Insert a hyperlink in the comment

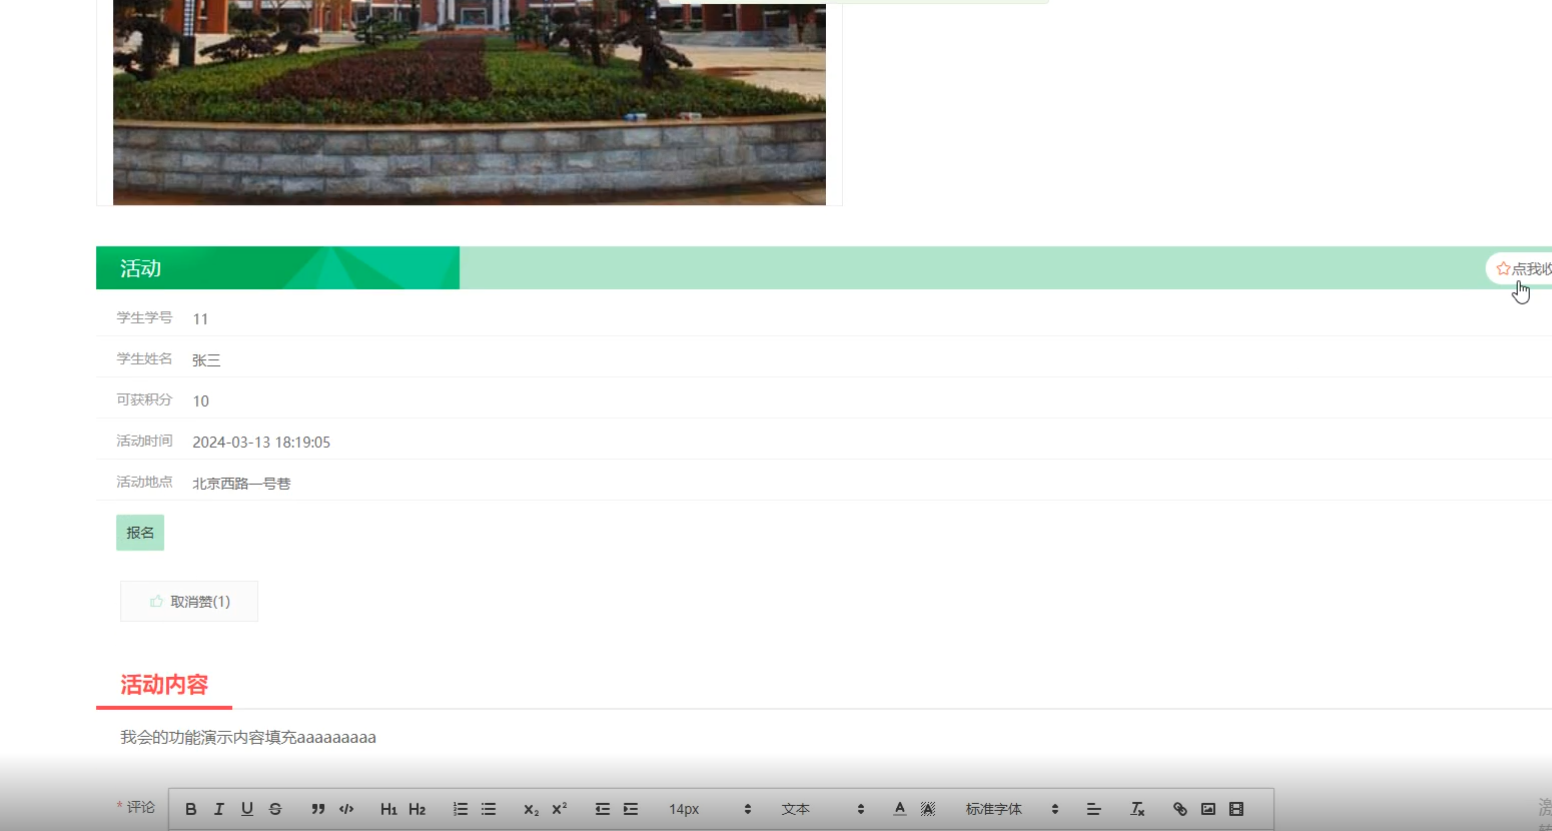[1180, 809]
